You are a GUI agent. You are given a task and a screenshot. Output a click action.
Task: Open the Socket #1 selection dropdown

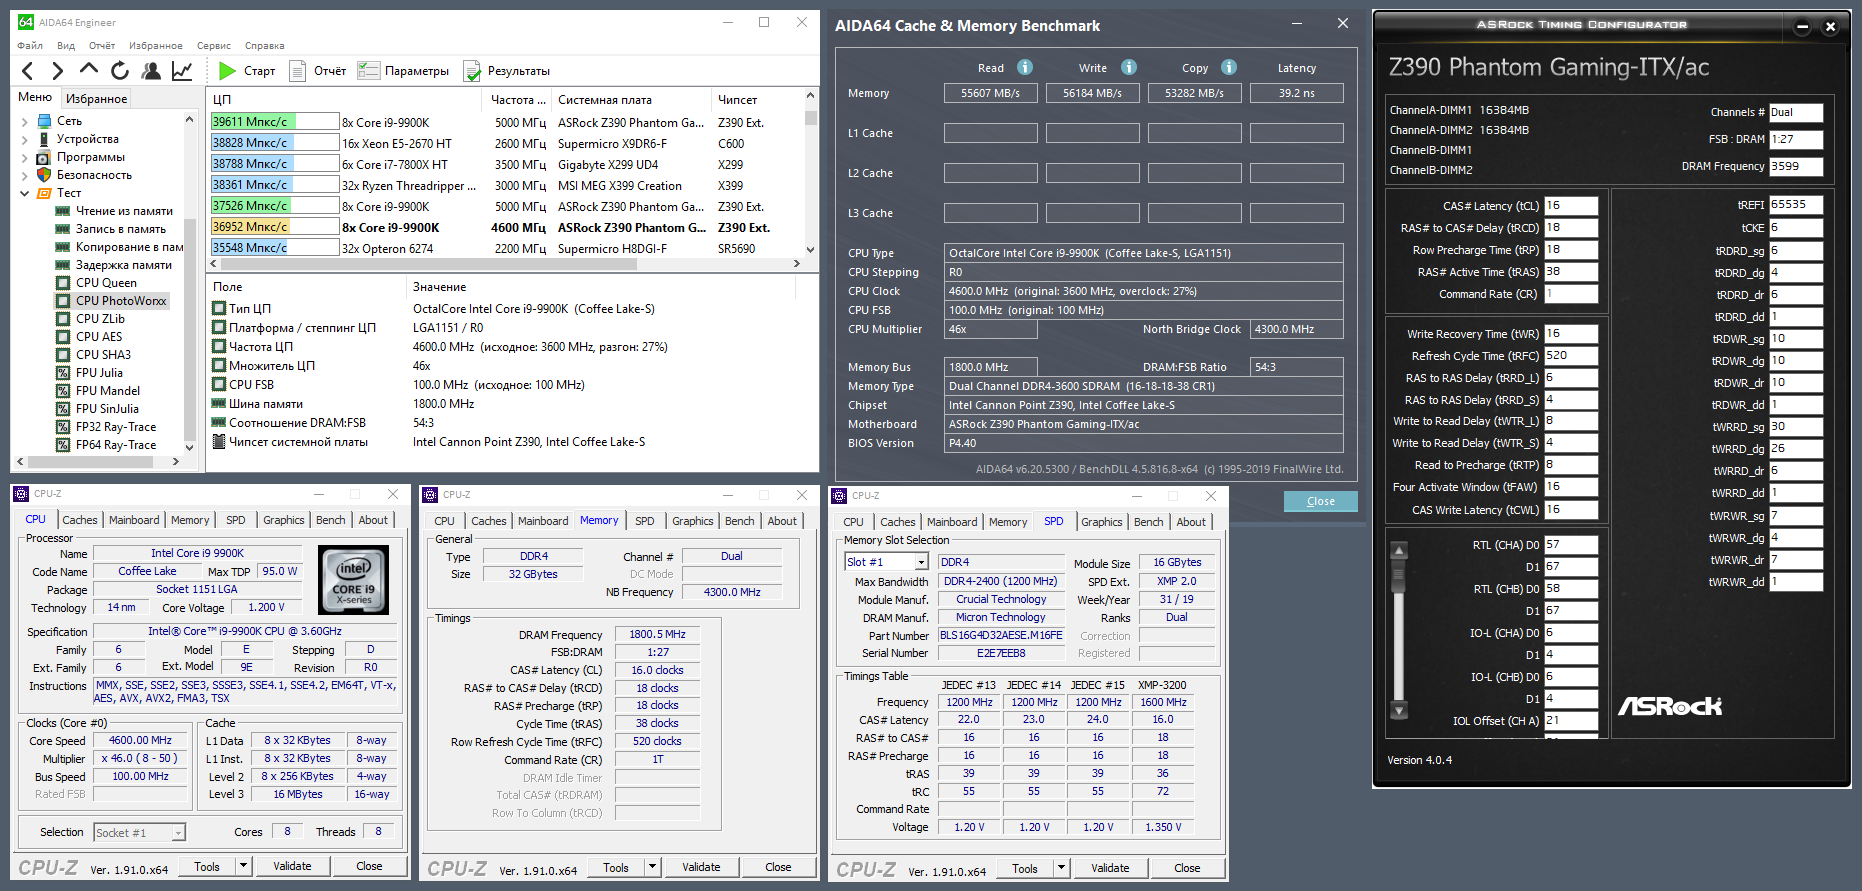pyautogui.click(x=177, y=832)
